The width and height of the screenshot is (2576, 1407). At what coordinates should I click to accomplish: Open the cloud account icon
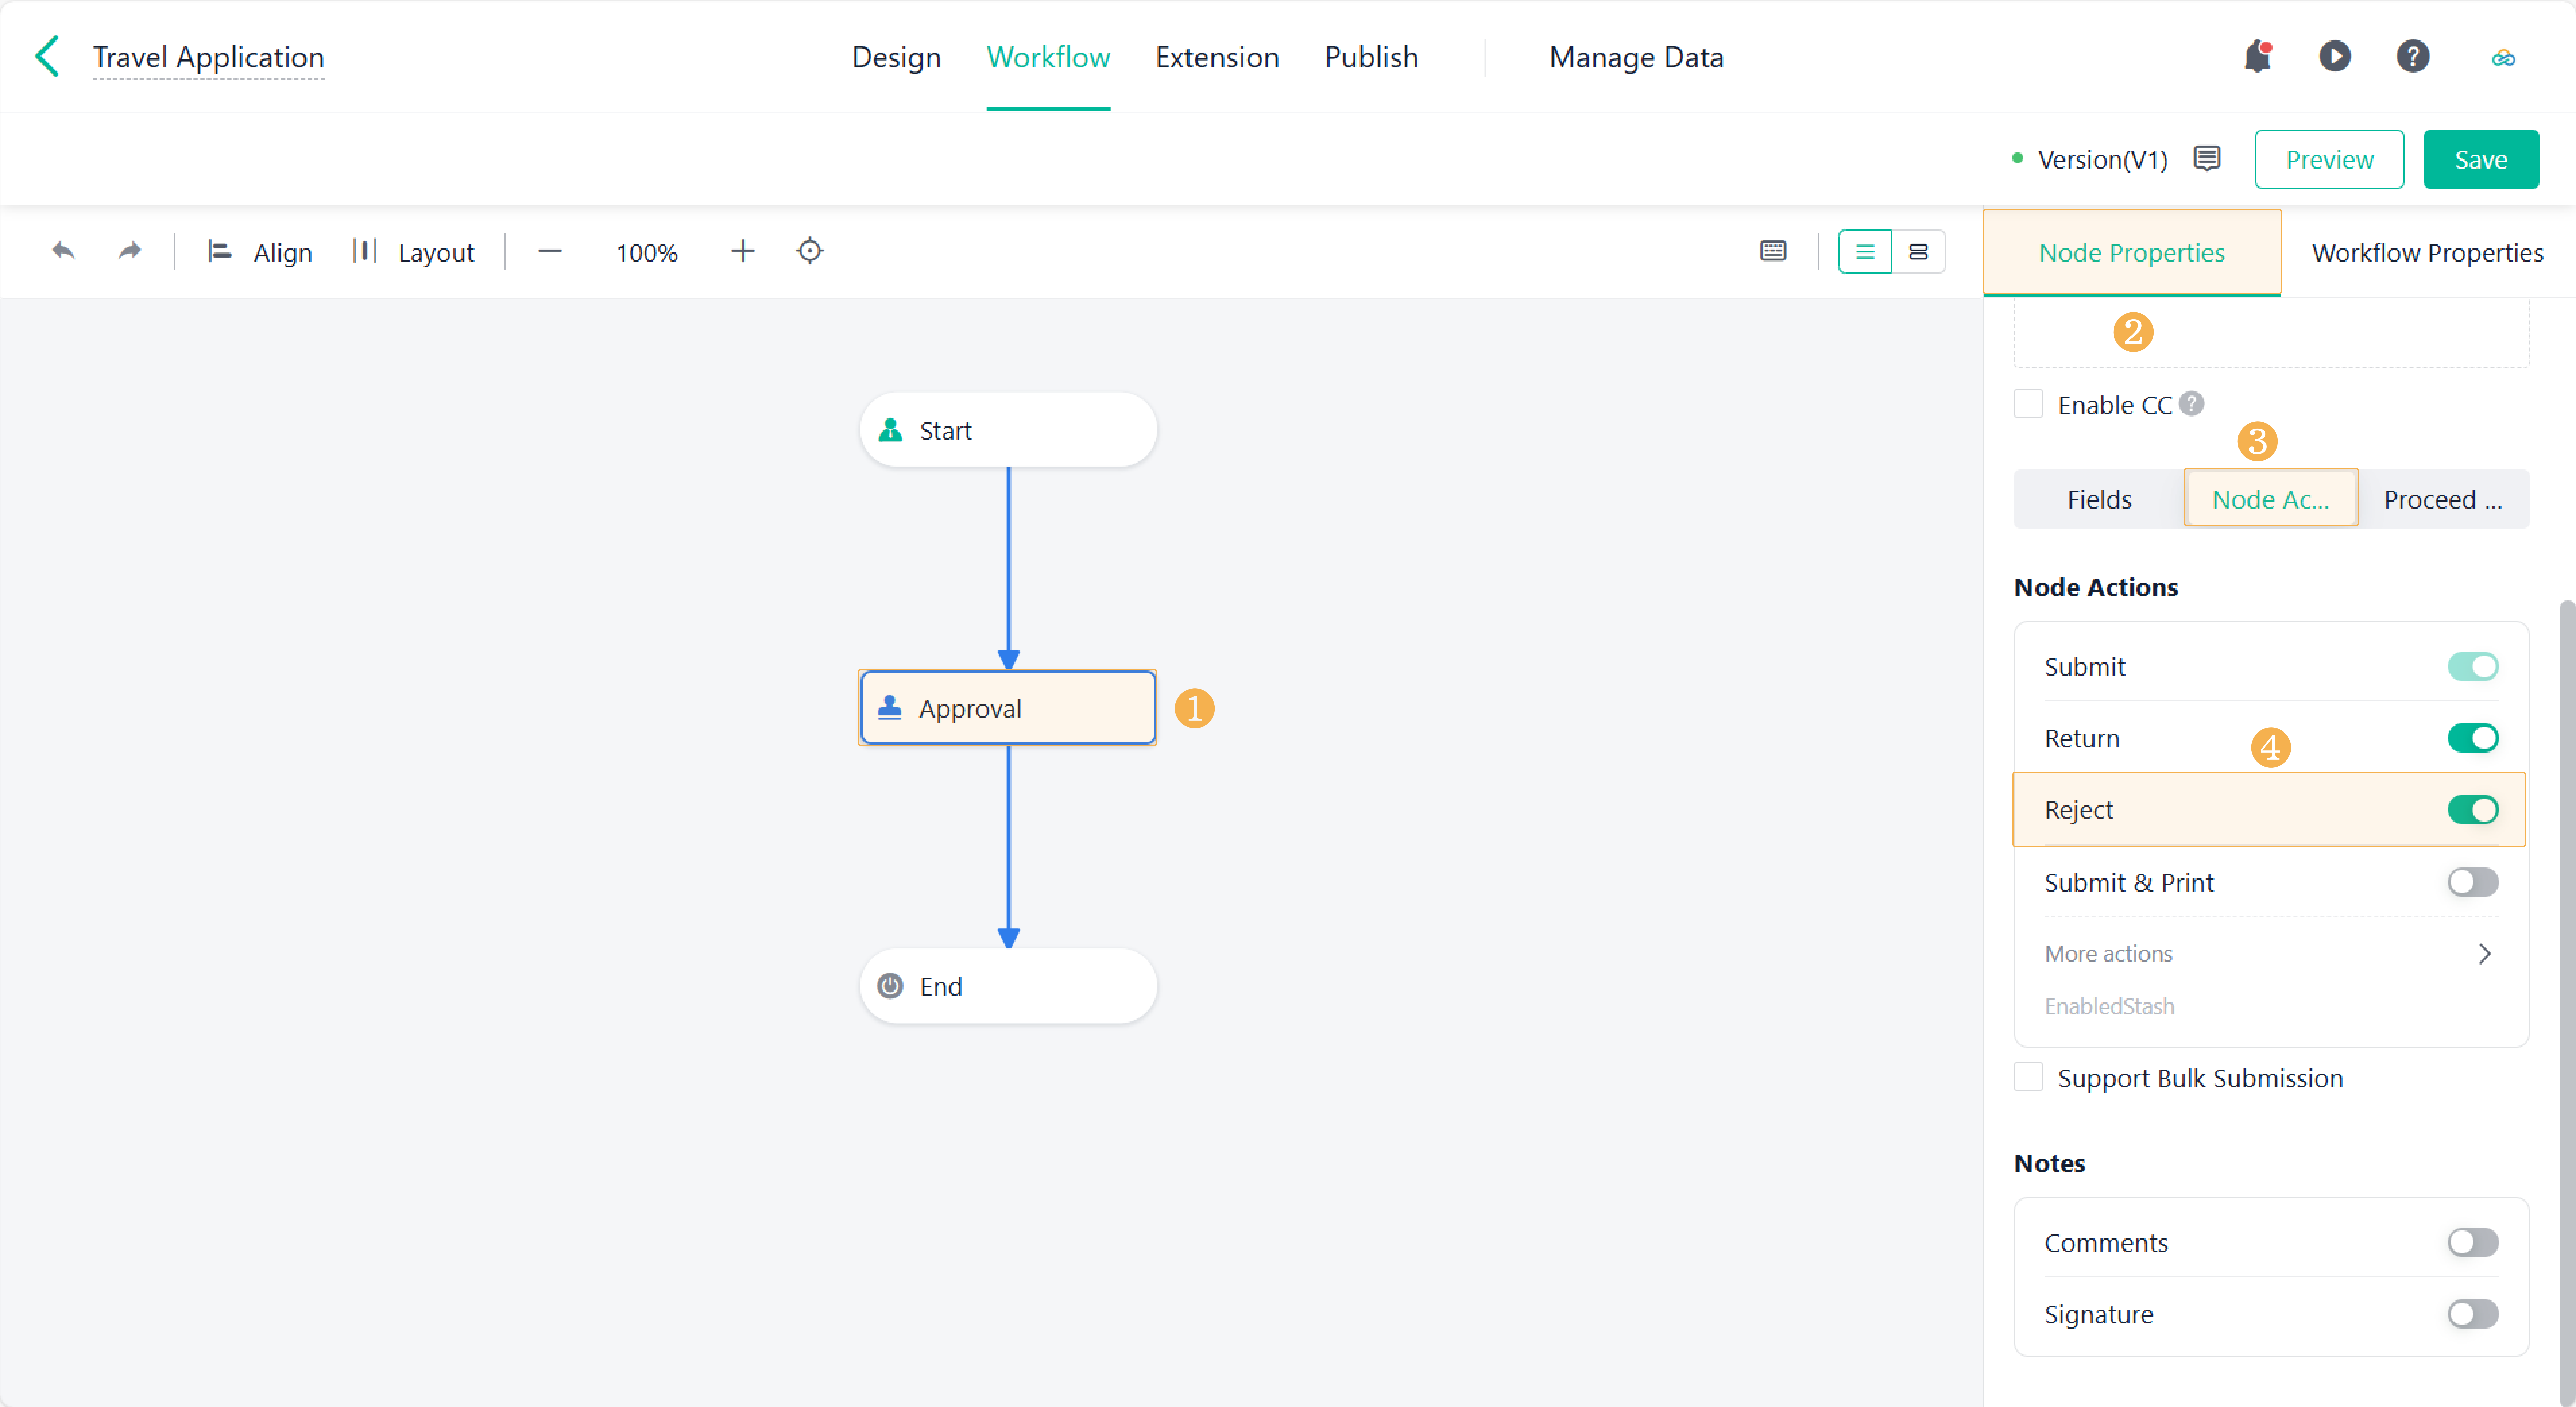pos(2503,58)
